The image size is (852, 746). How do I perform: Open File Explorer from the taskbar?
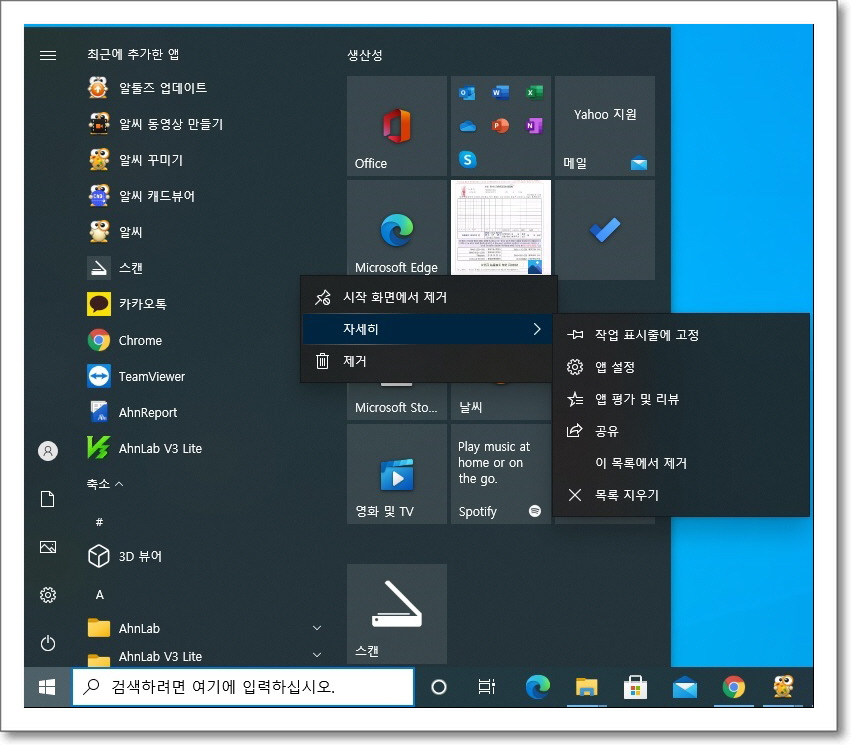[x=586, y=687]
